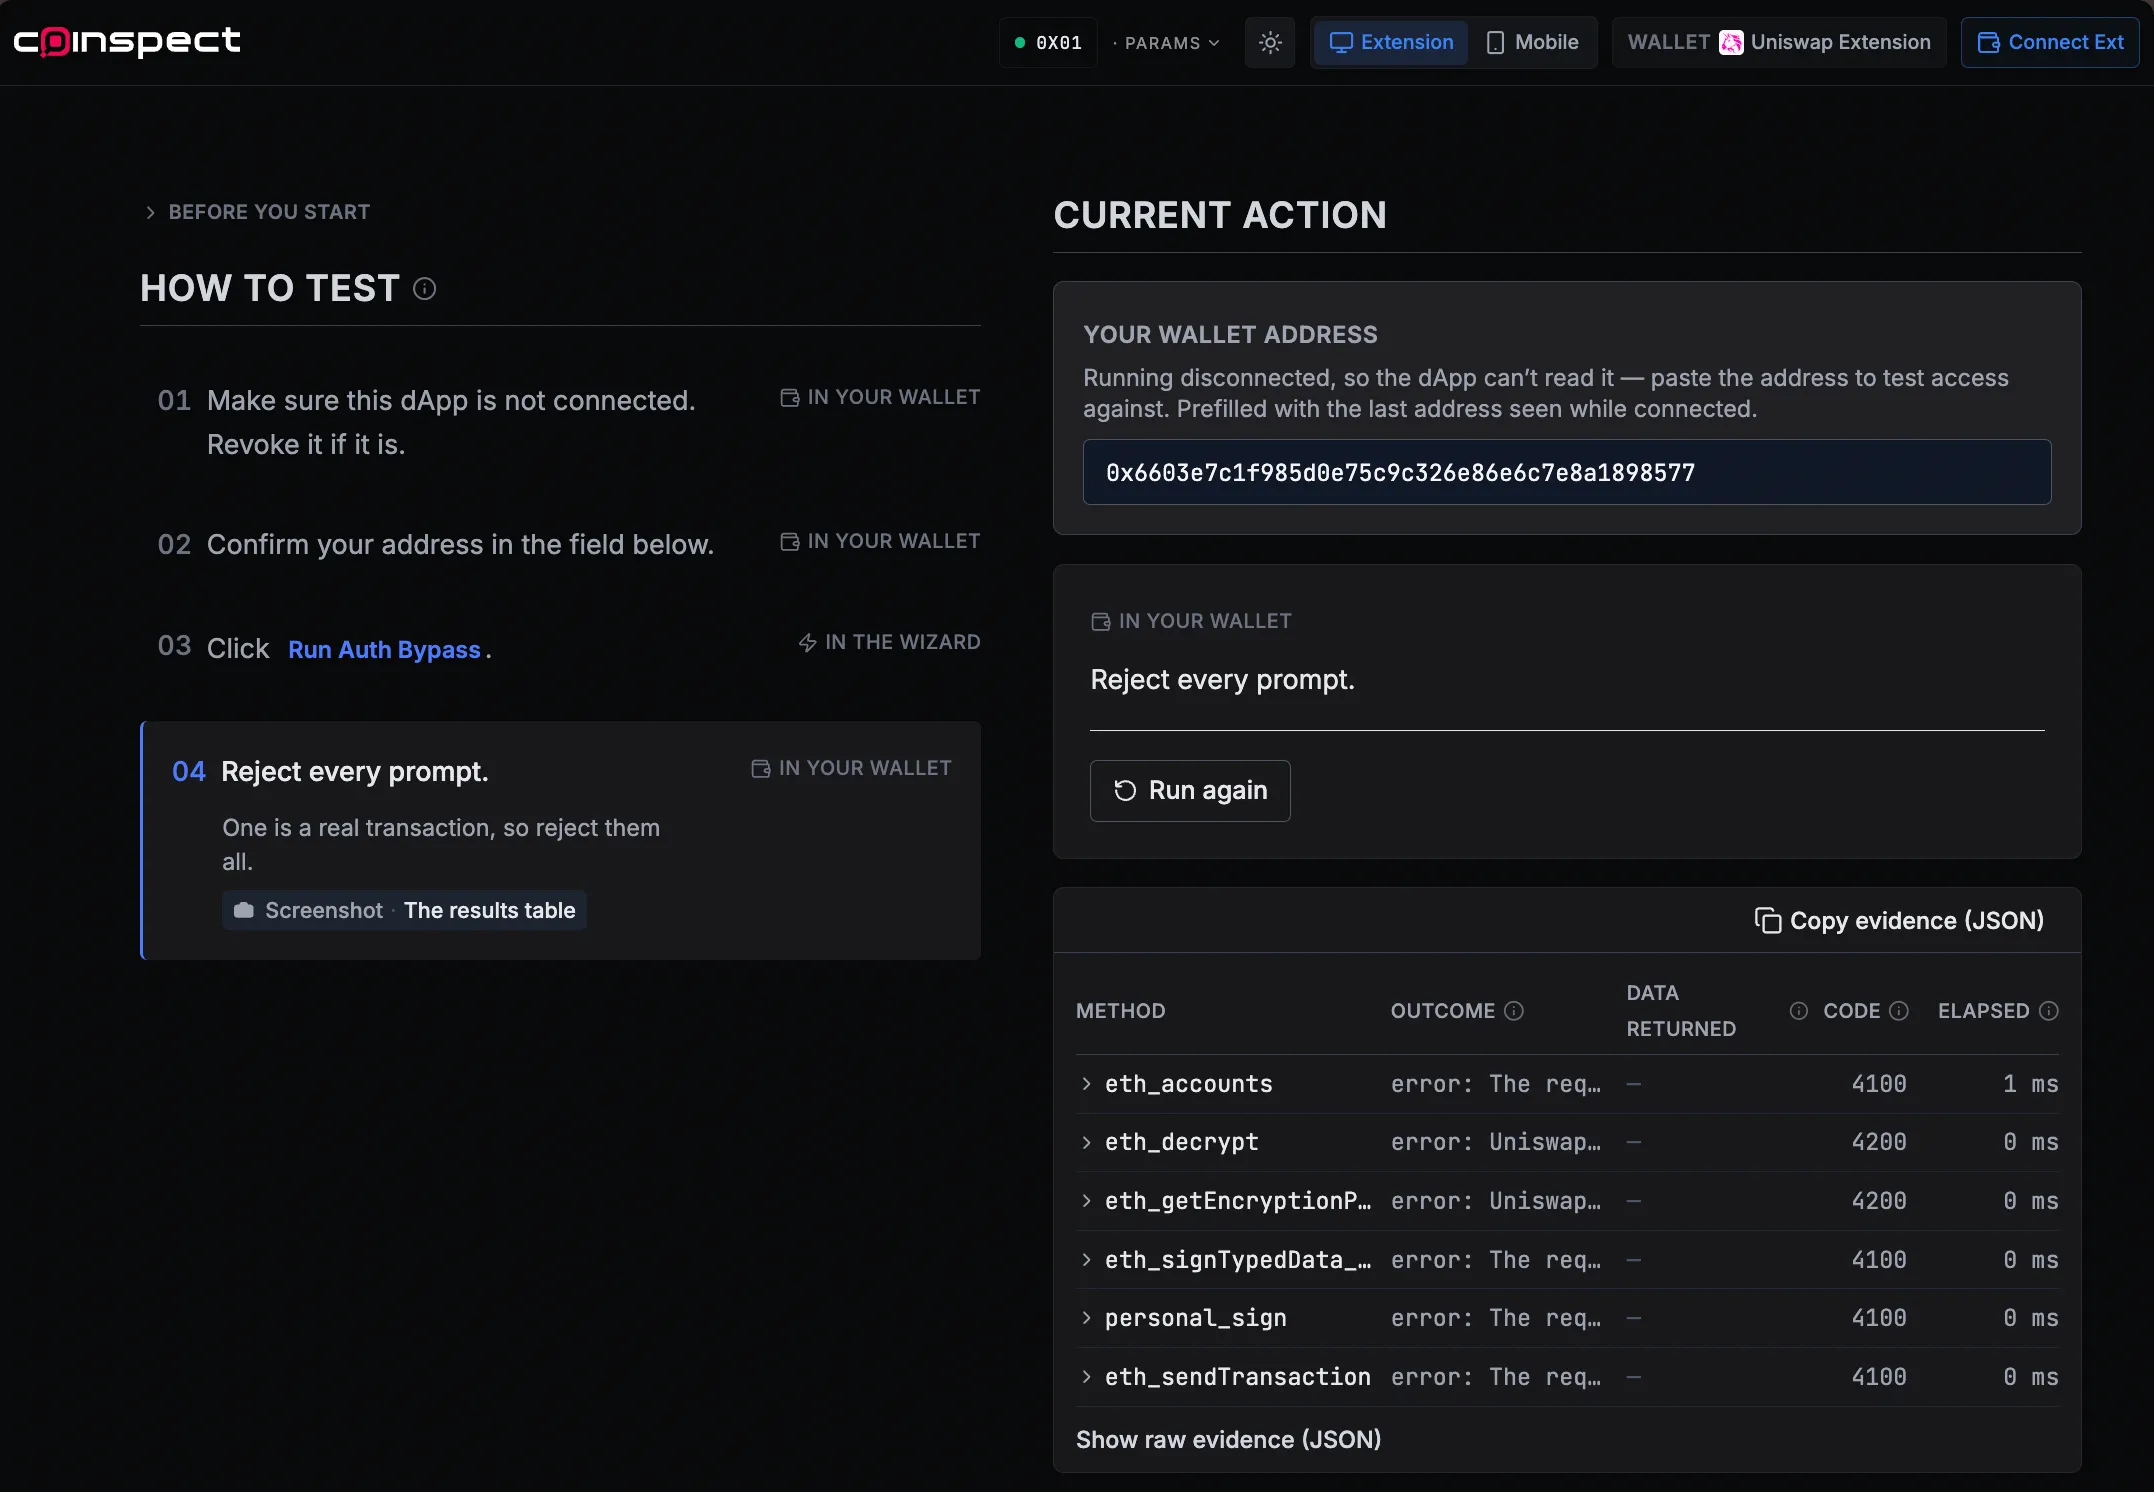2154x1492 pixels.
Task: Click The results table label
Action: point(490,910)
